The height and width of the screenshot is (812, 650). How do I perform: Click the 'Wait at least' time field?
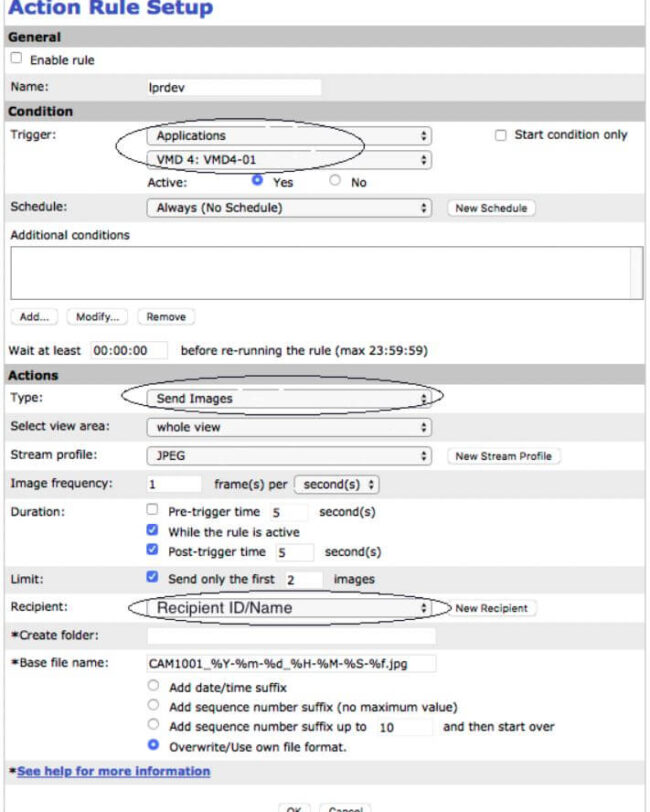tap(129, 351)
